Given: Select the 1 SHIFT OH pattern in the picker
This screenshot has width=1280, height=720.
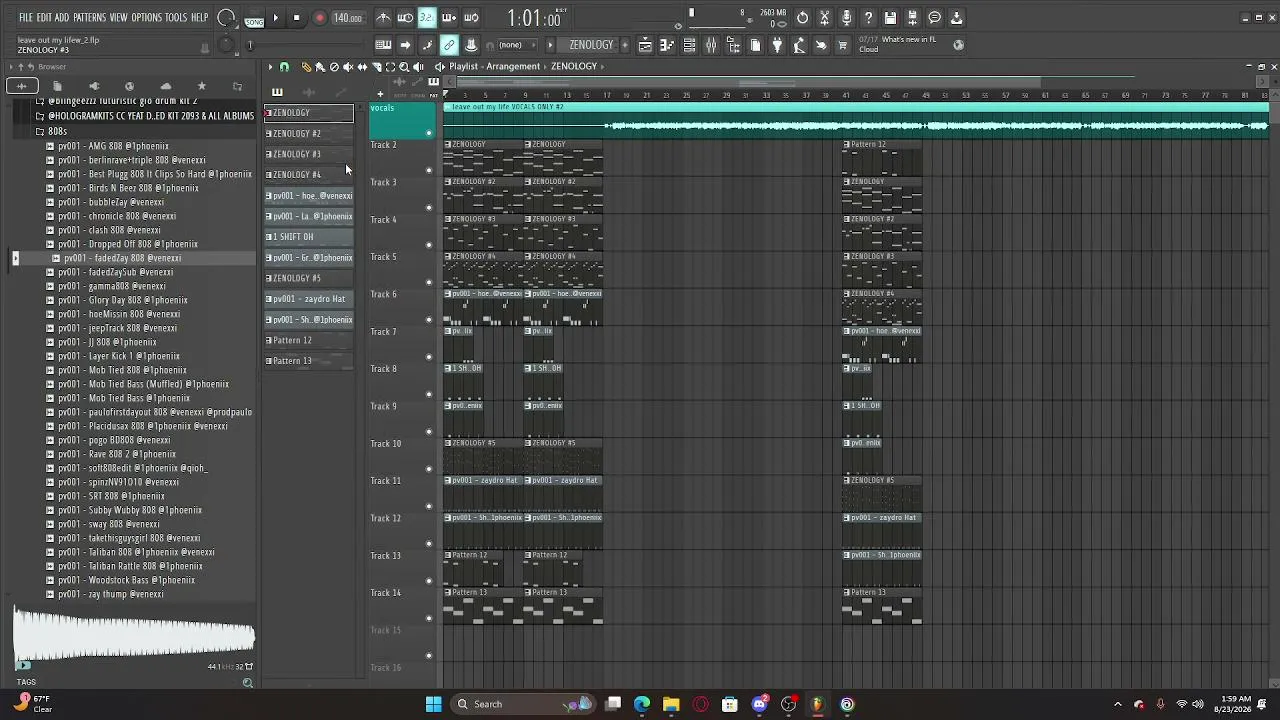Looking at the screenshot, I should pos(309,237).
